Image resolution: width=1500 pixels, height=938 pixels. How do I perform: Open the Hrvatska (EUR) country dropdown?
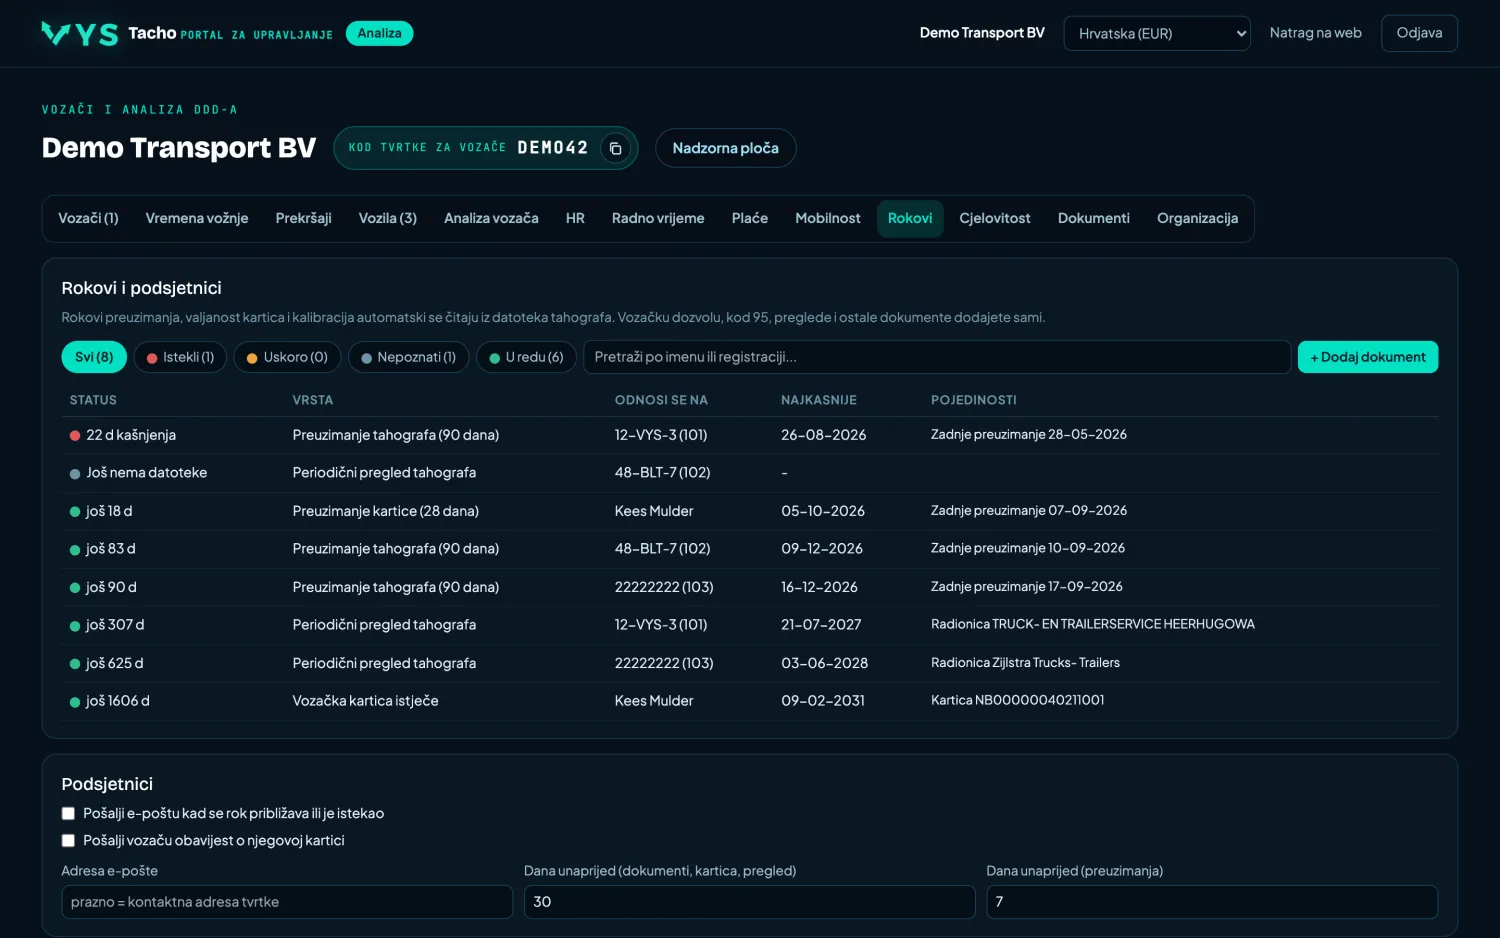coord(1157,33)
